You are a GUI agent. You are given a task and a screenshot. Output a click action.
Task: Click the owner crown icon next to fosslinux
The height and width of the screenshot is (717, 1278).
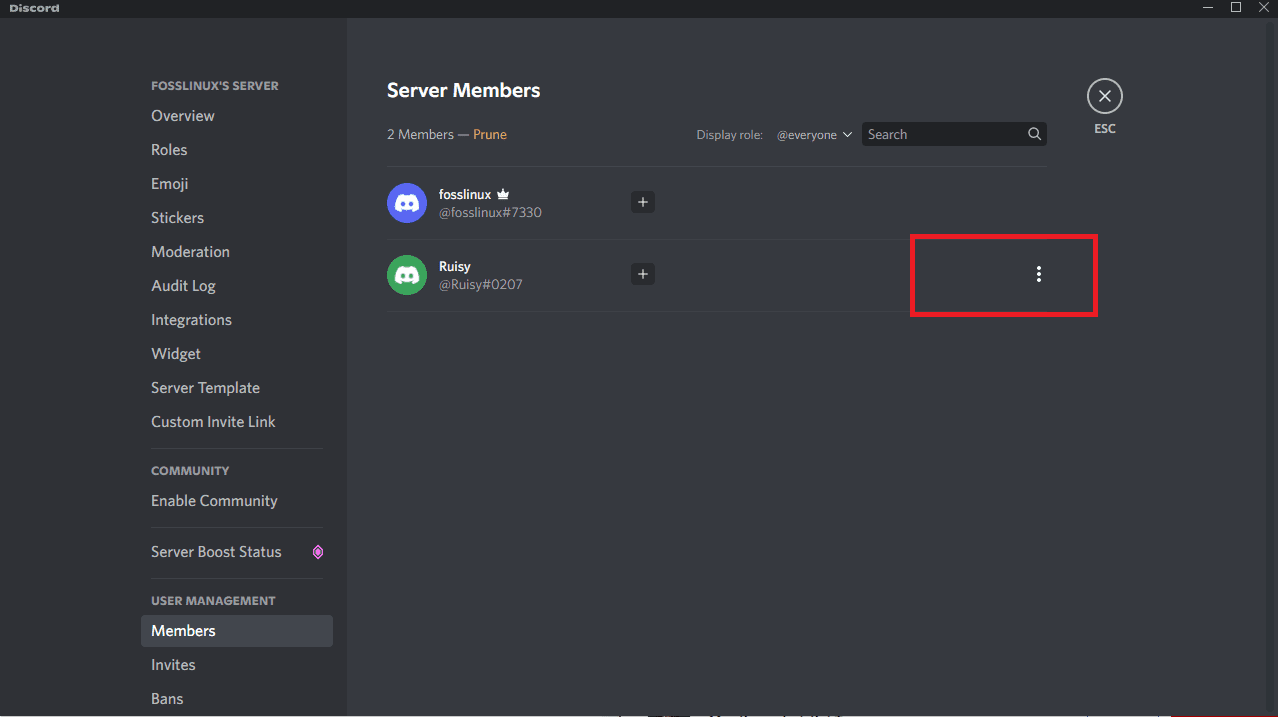[x=503, y=194]
